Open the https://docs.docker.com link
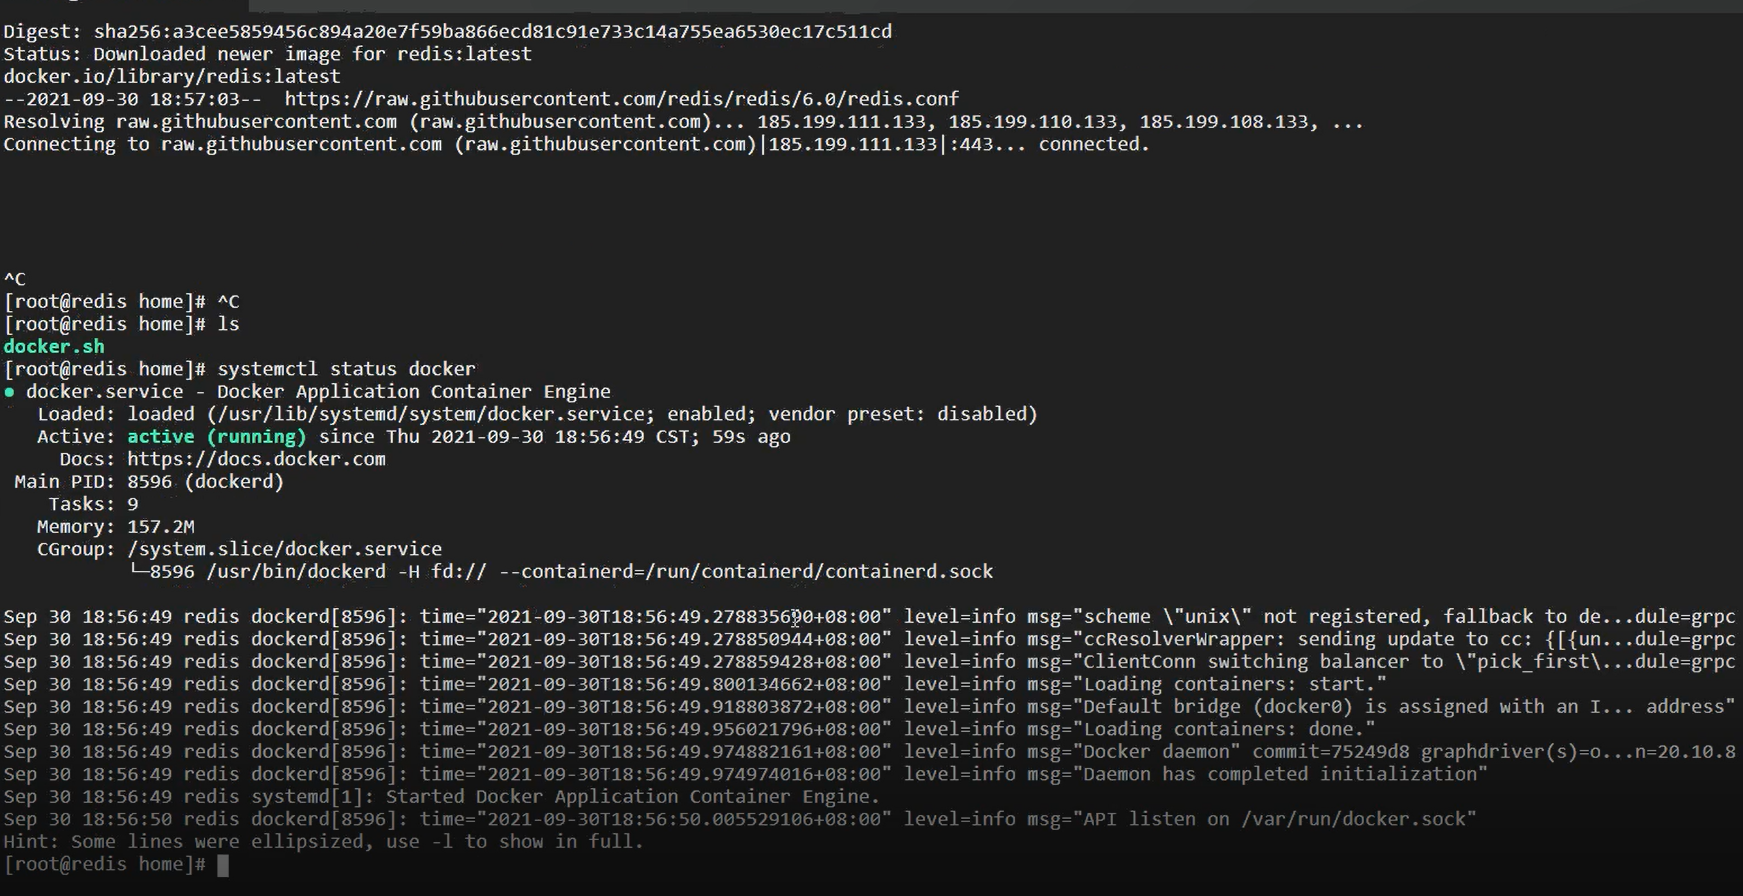Image resolution: width=1743 pixels, height=896 pixels. coord(256,459)
